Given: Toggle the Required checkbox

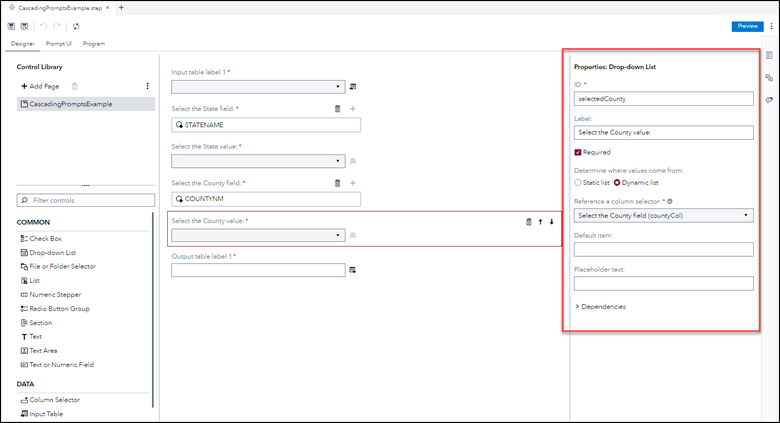Looking at the screenshot, I should click(578, 152).
